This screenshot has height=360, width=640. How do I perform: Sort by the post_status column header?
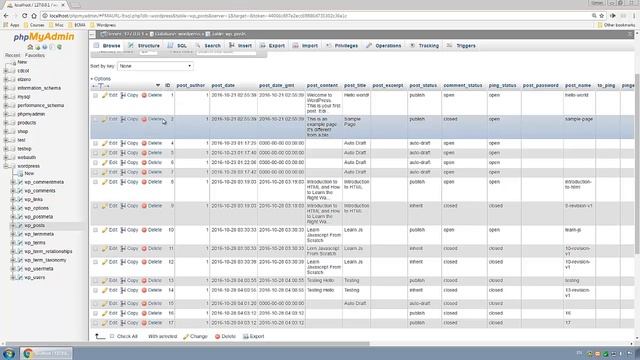(x=423, y=86)
